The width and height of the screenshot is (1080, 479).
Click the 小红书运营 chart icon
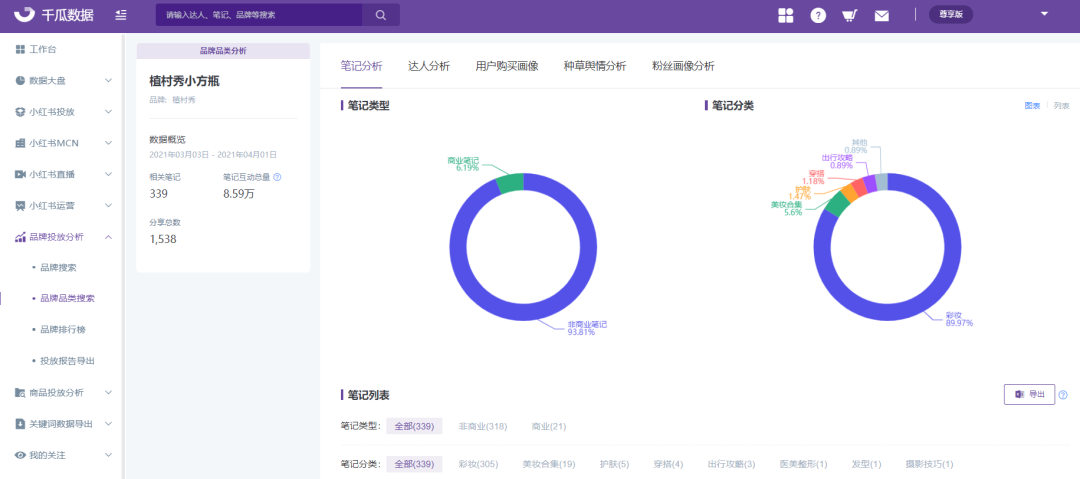coord(20,205)
